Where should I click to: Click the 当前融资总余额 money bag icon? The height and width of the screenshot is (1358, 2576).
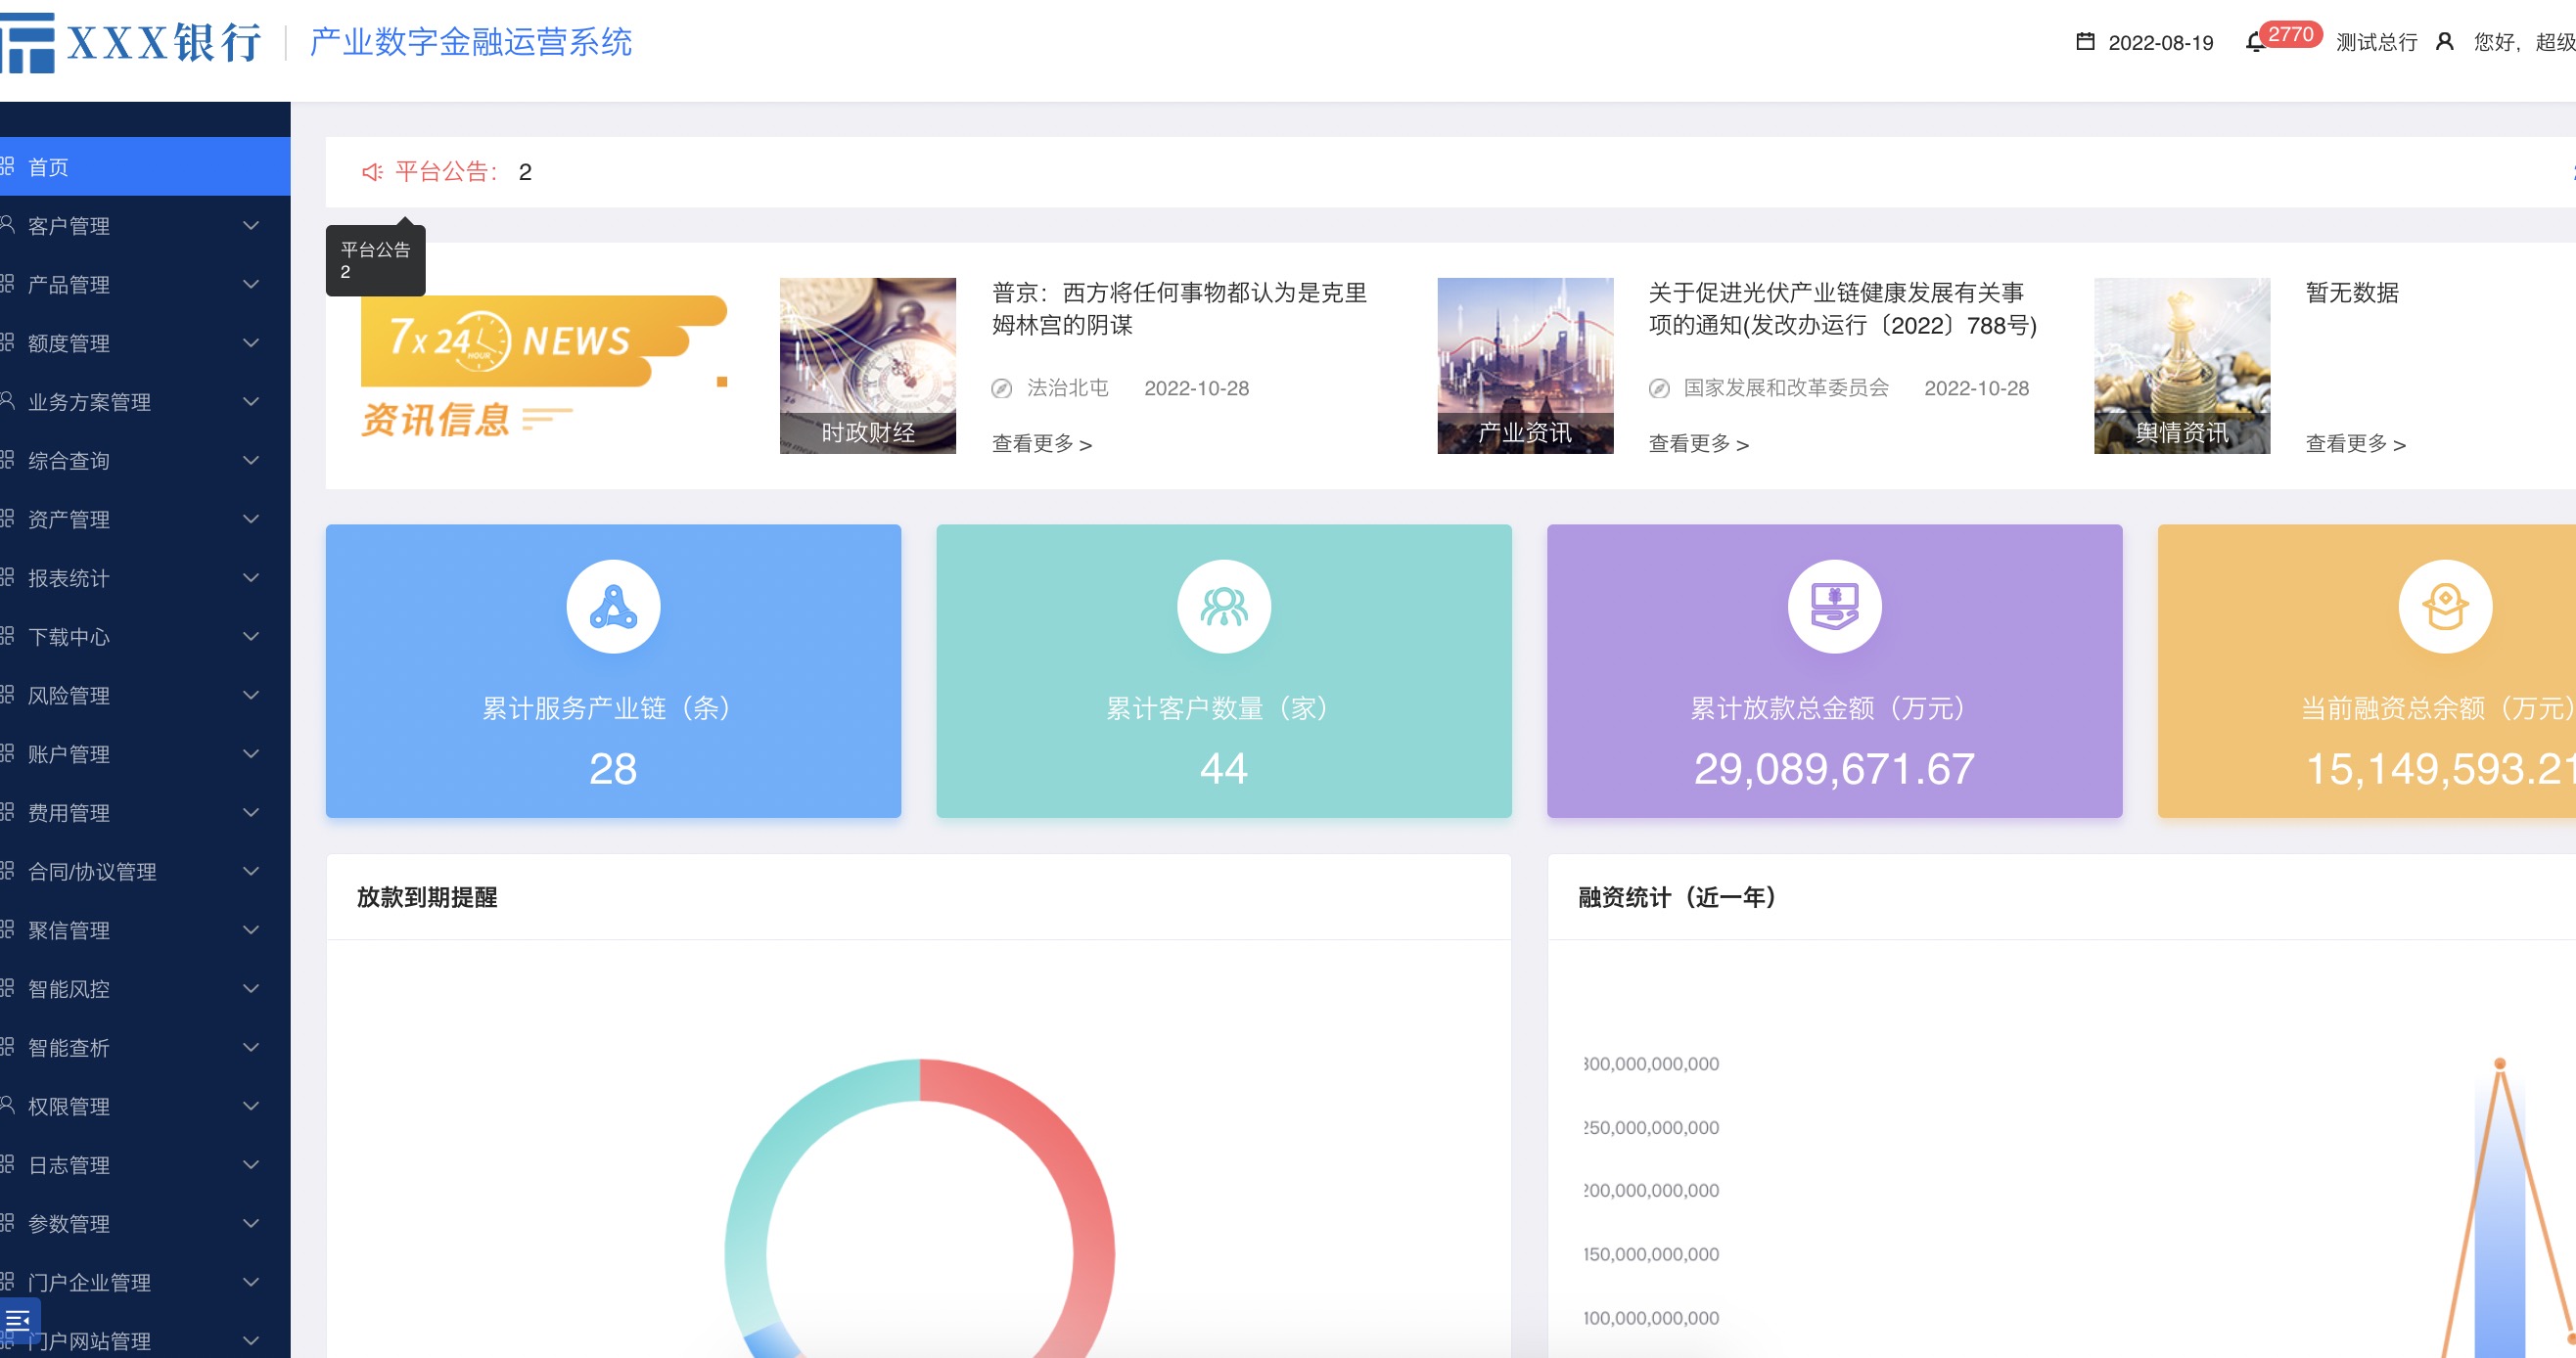pyautogui.click(x=2445, y=607)
